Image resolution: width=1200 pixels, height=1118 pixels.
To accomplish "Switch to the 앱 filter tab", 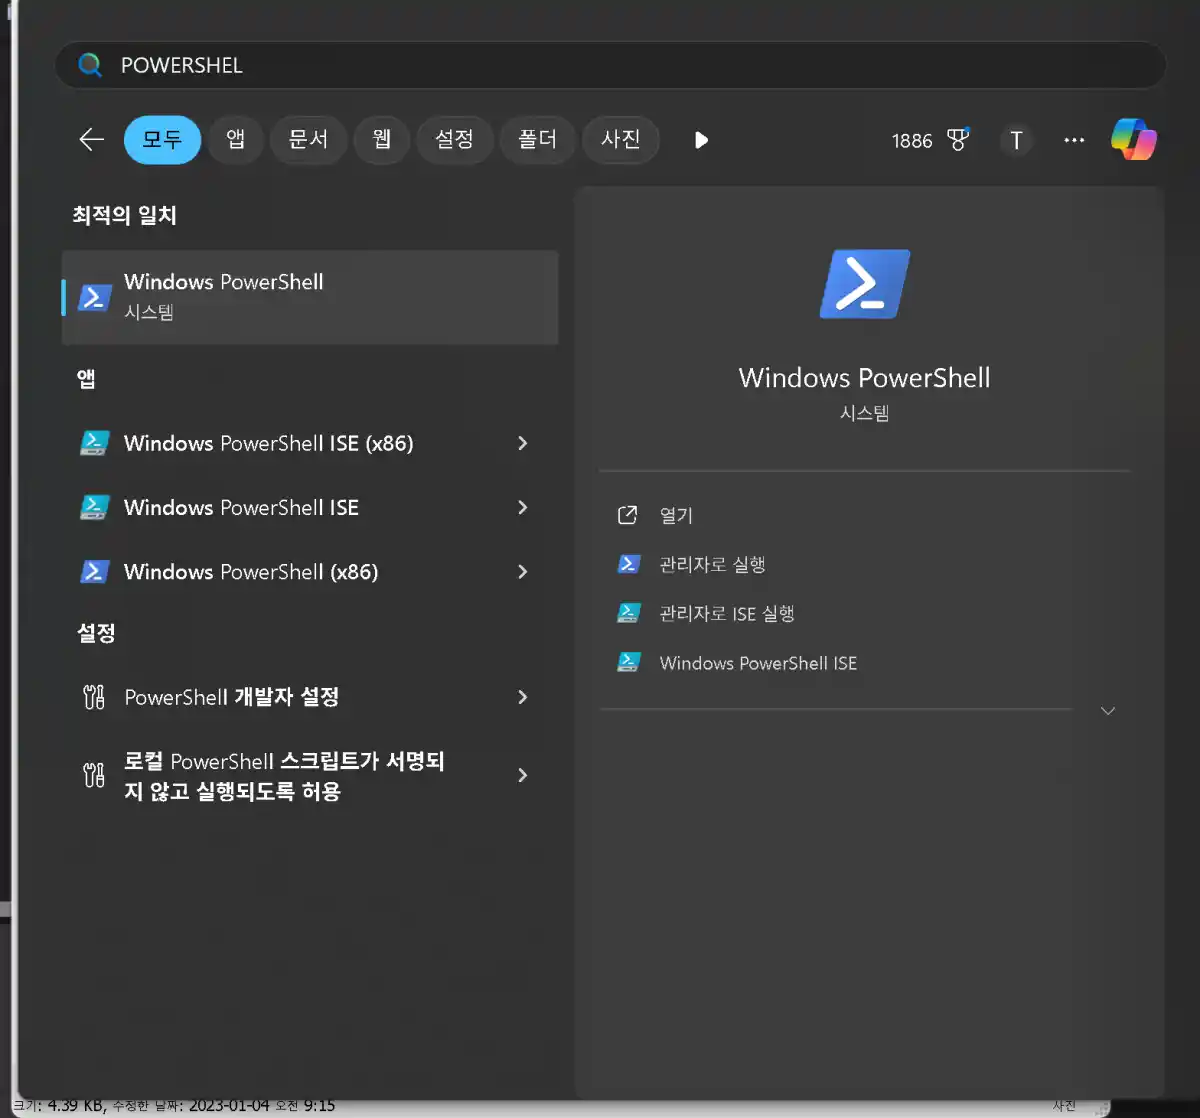I will [x=236, y=140].
